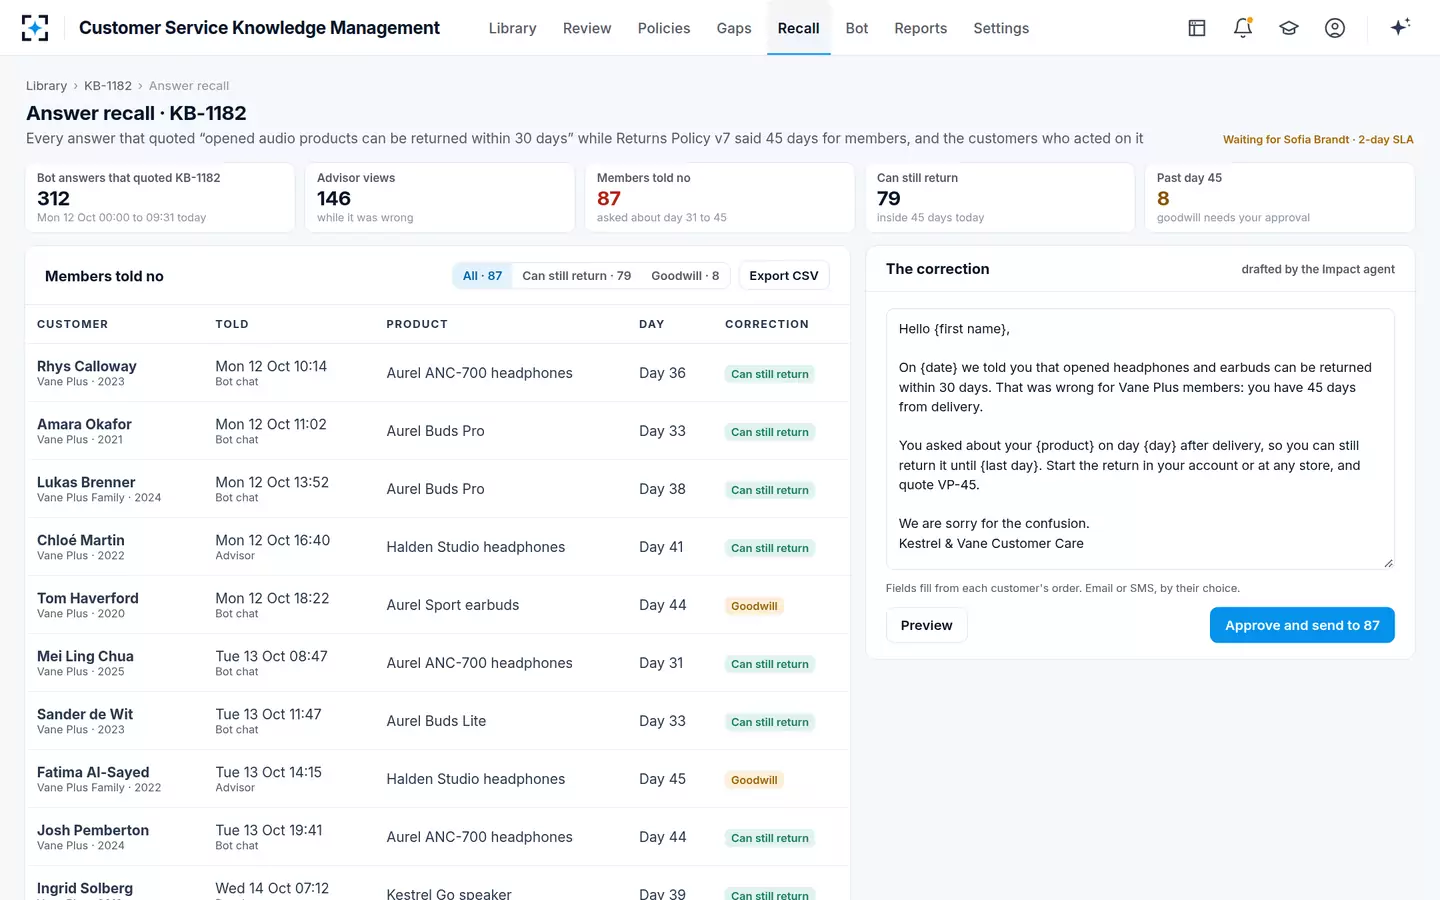Switch to the Library tab
The height and width of the screenshot is (900, 1440).
[512, 28]
